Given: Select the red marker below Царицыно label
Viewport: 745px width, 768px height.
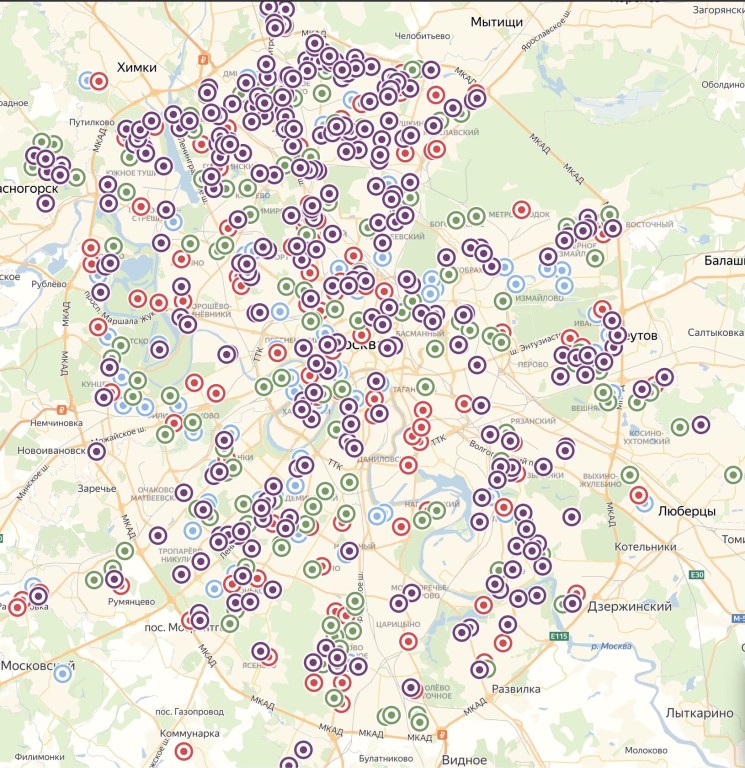Looking at the screenshot, I should coord(409,641).
